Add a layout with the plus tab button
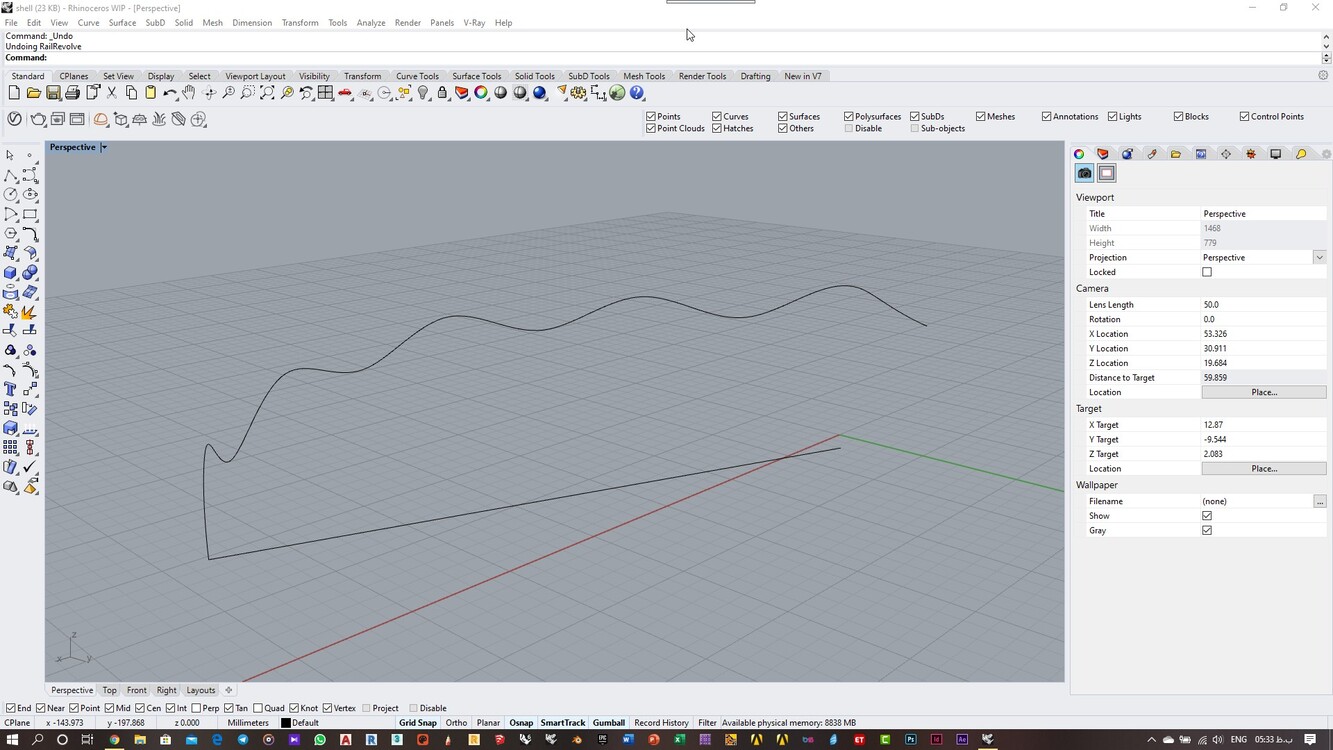1333x750 pixels. pyautogui.click(x=228, y=690)
